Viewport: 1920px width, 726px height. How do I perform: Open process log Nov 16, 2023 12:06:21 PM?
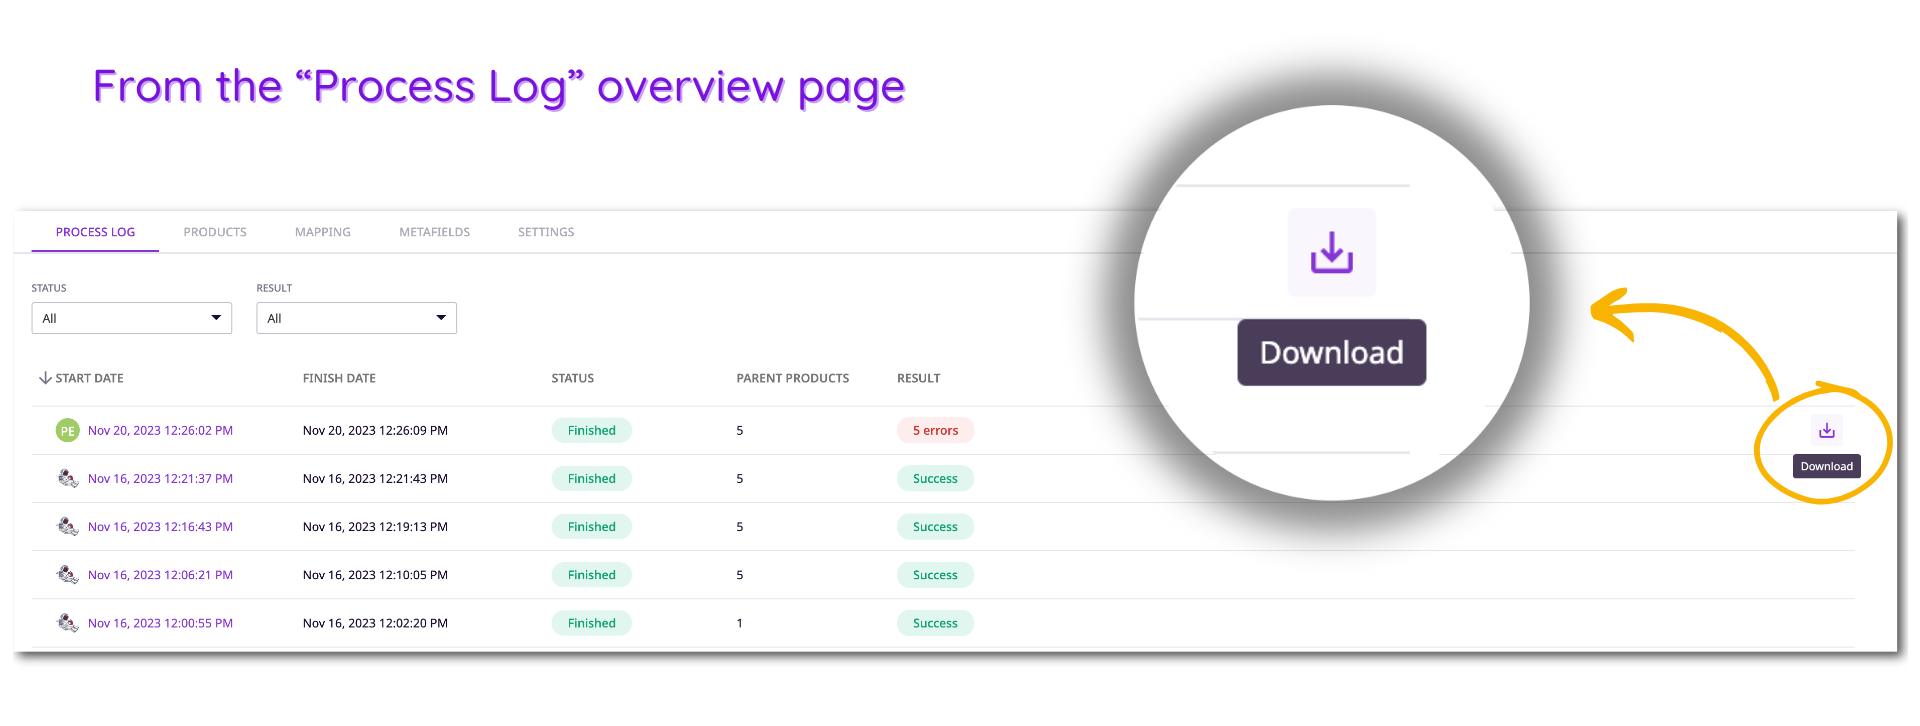point(160,575)
